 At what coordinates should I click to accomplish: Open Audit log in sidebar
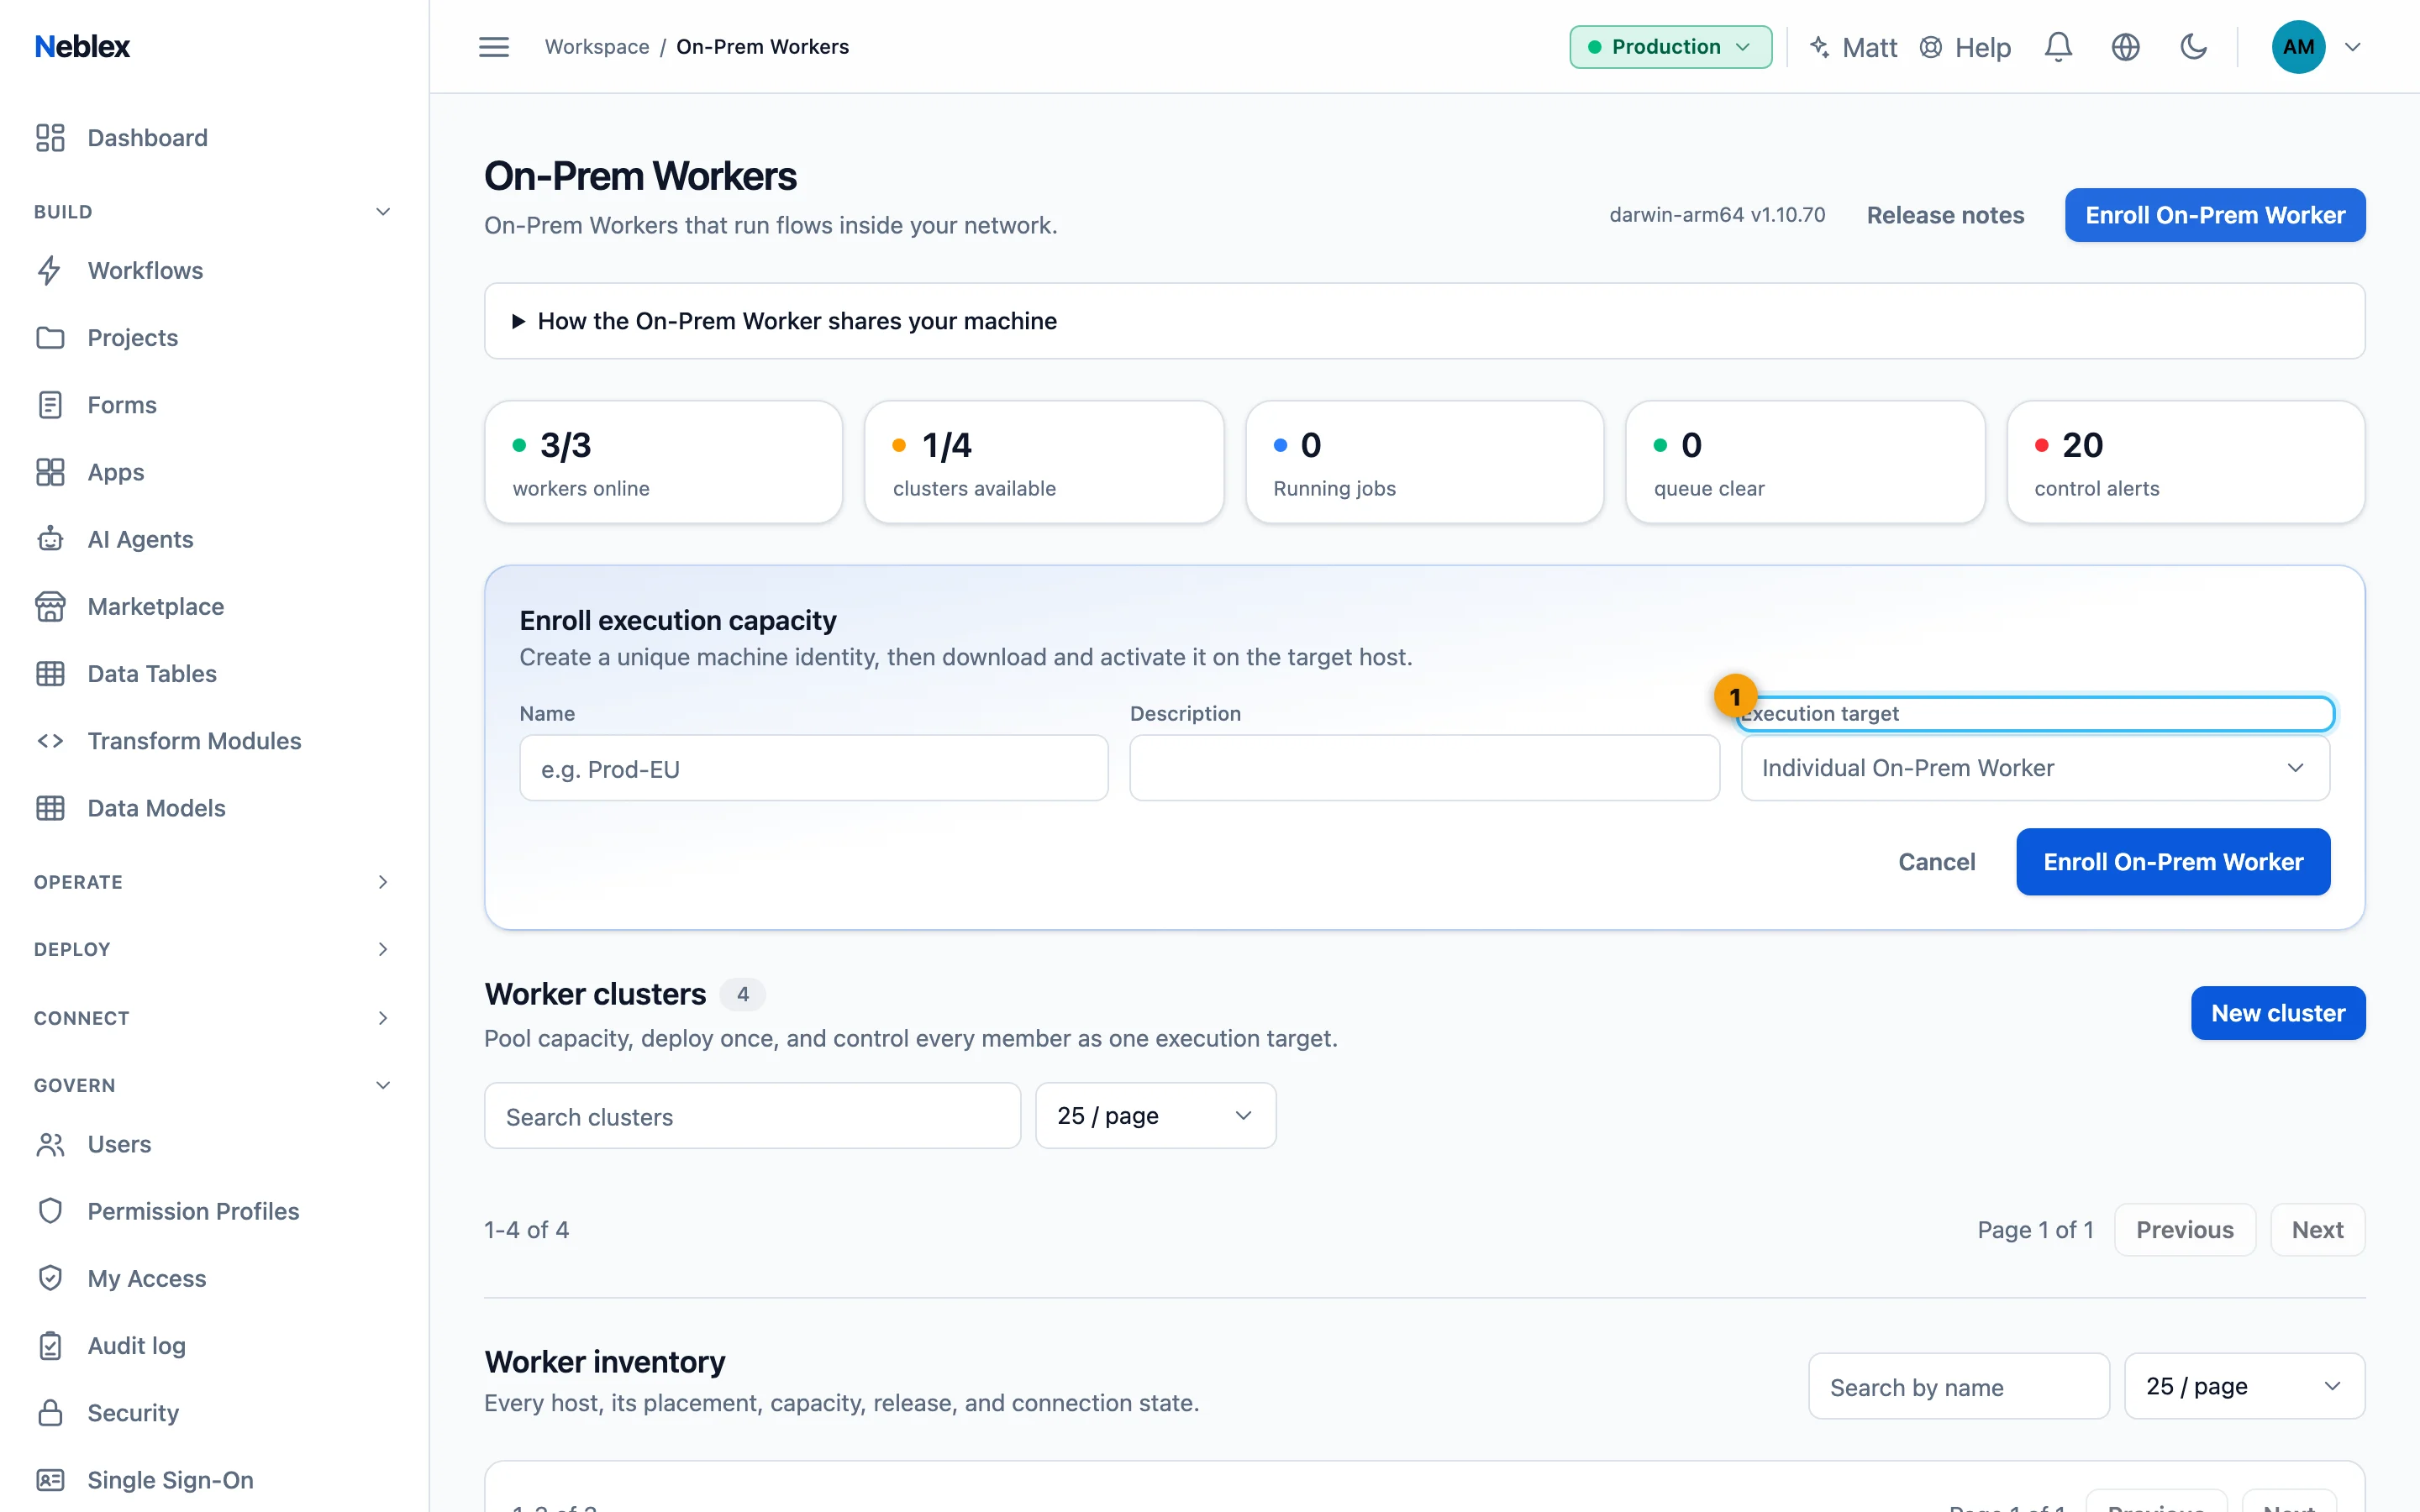(x=214, y=1346)
